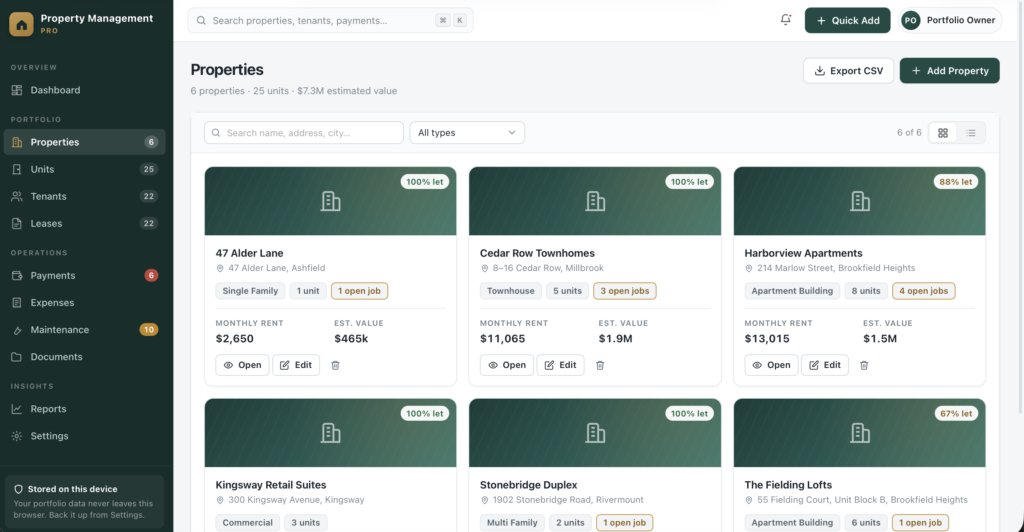
Task: Open Harborview Apartments property
Action: point(771,366)
